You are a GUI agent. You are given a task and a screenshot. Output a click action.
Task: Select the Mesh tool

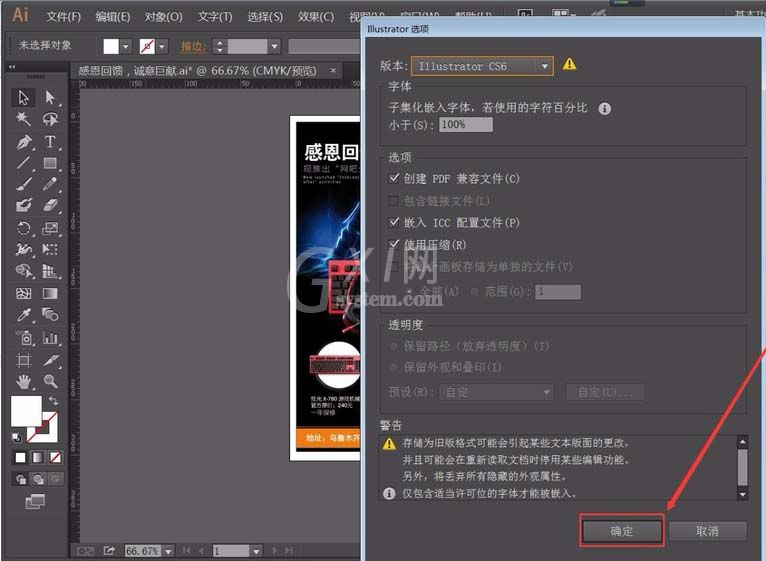[23, 293]
